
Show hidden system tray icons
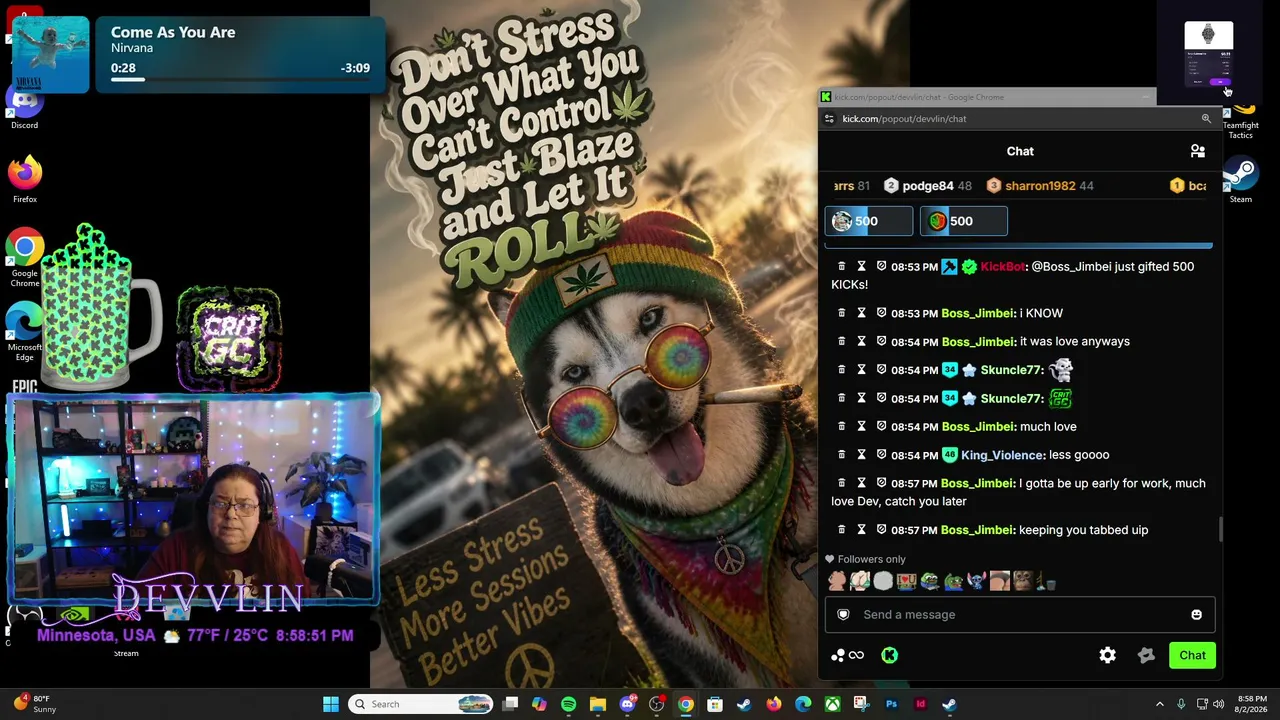tap(1159, 704)
